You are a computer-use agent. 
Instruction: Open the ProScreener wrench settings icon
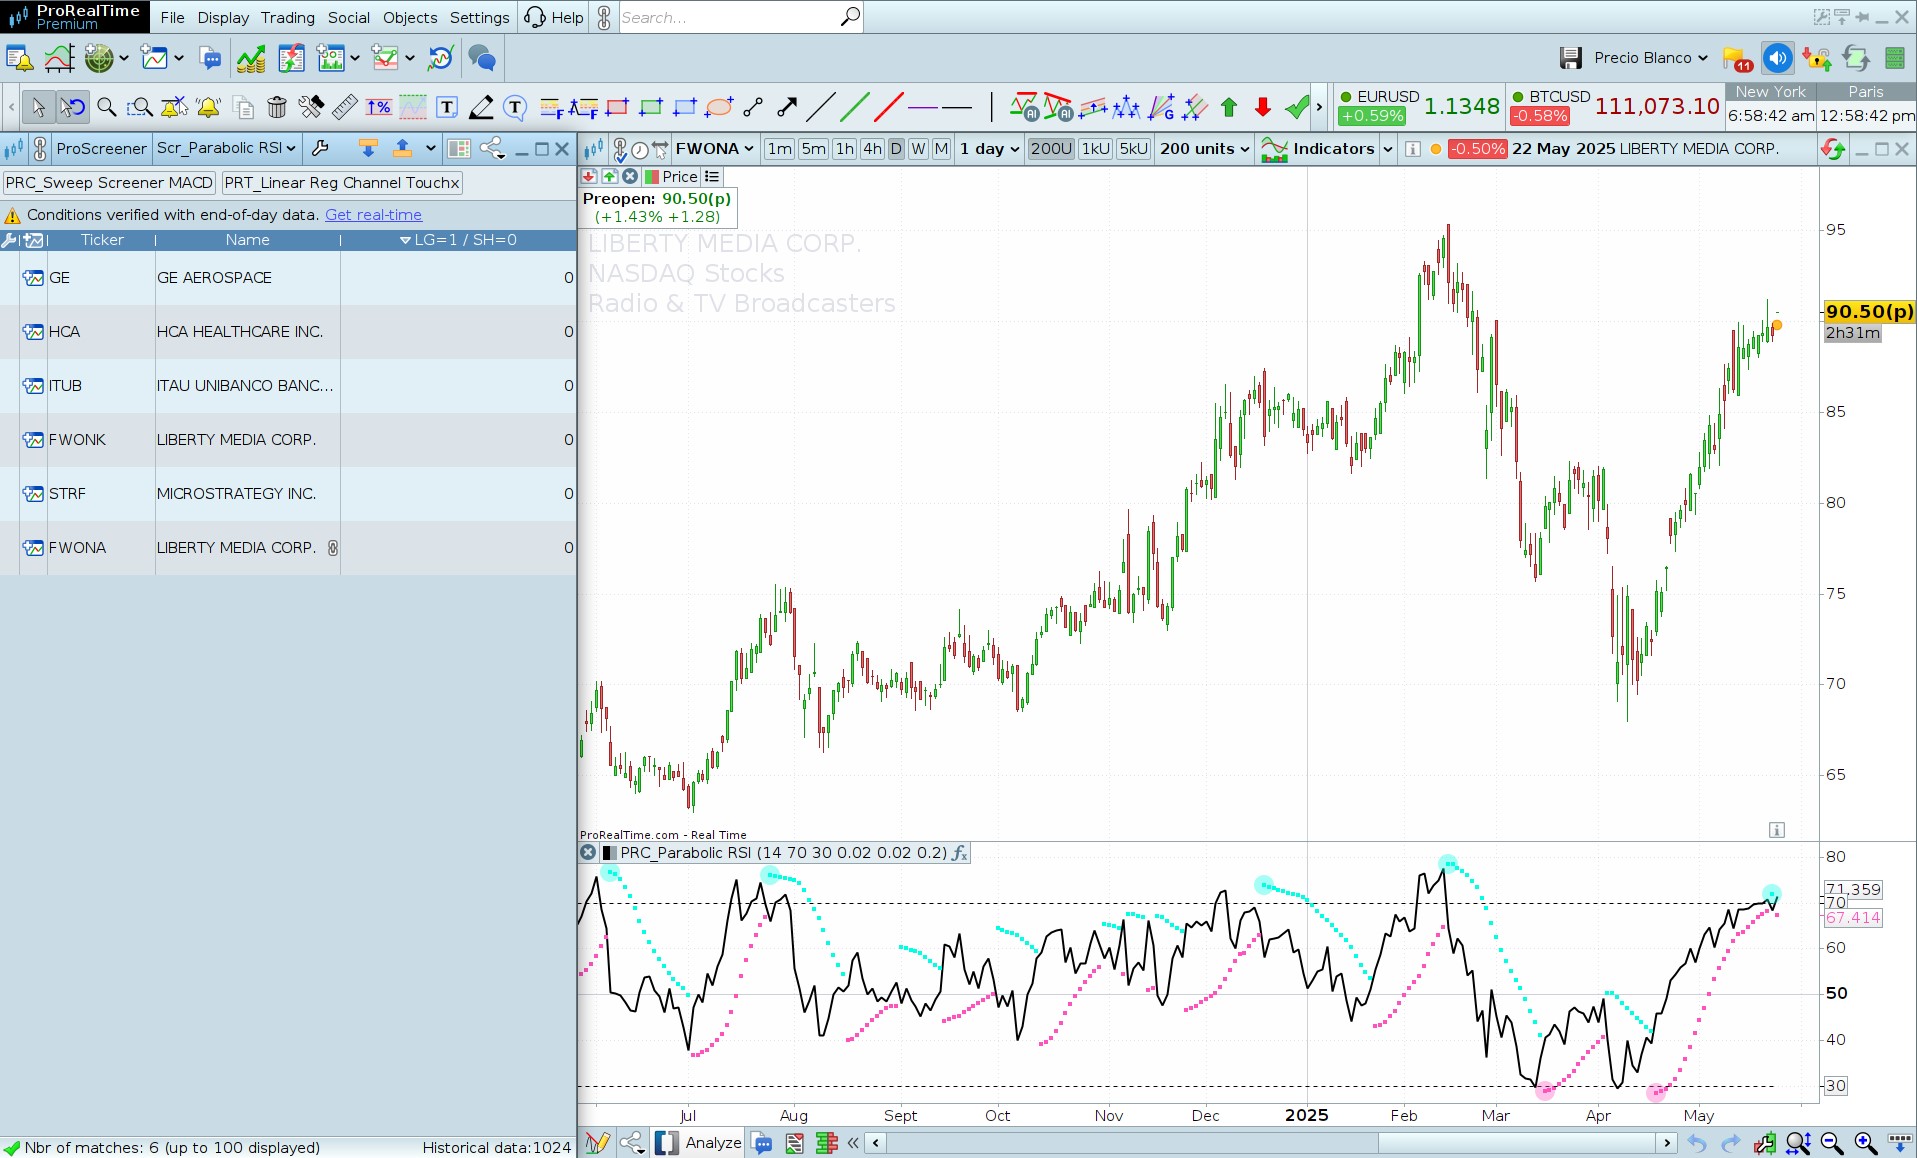point(320,149)
